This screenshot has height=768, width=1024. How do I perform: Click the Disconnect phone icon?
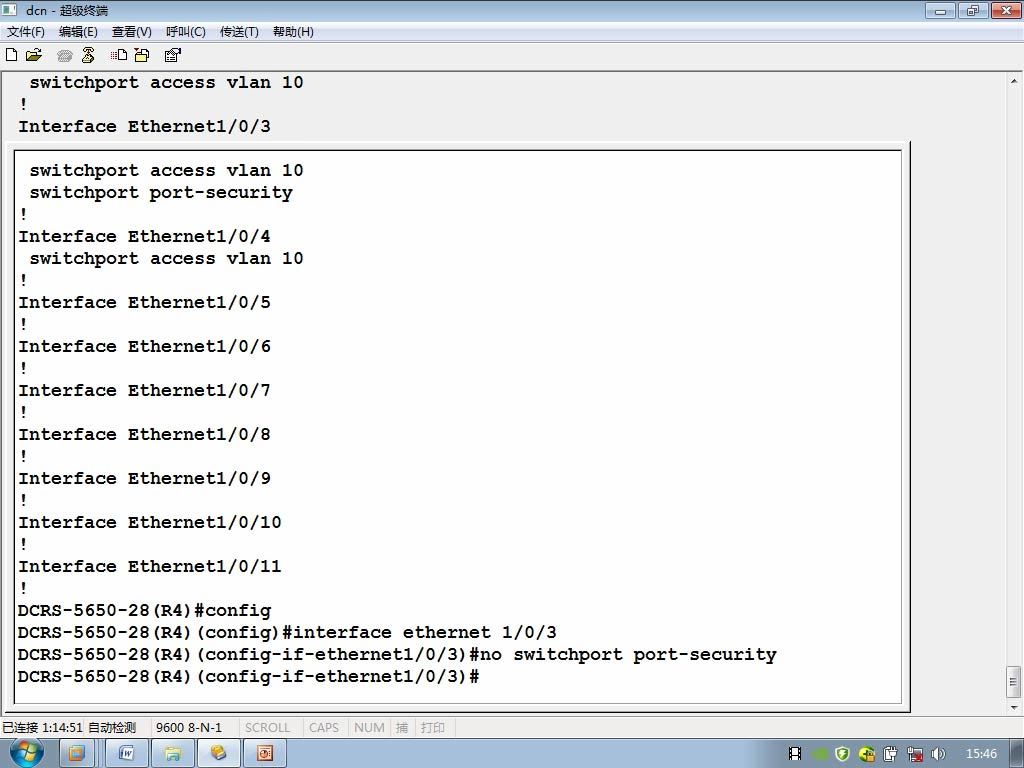point(88,56)
